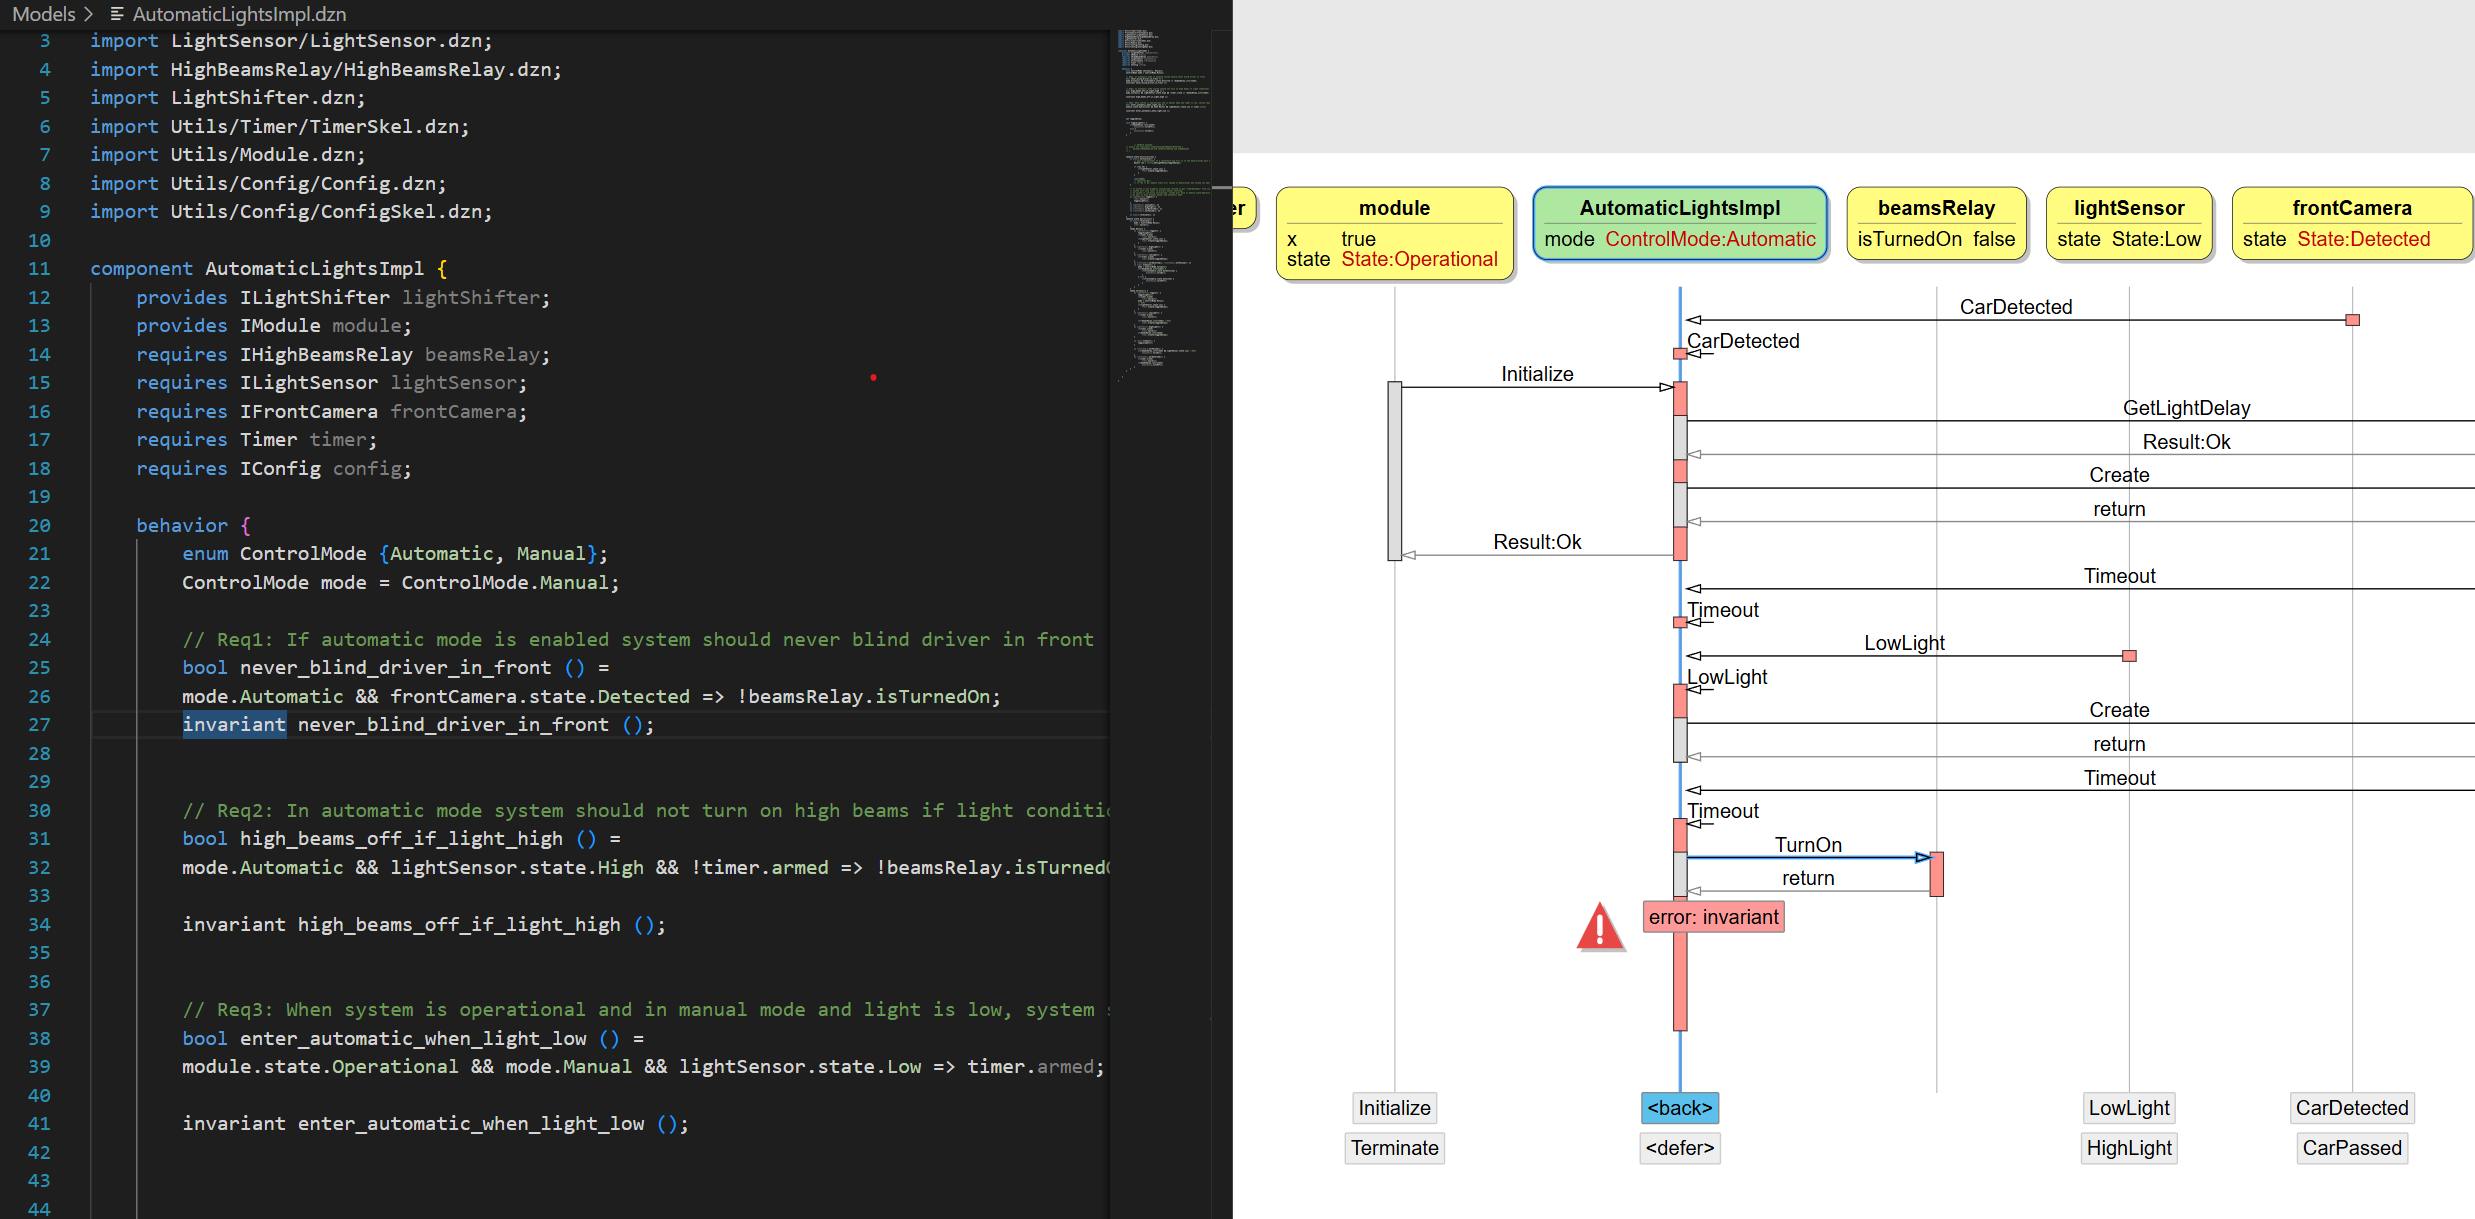
Task: Click the red error warning triangle icon
Action: pyautogui.click(x=1600, y=927)
